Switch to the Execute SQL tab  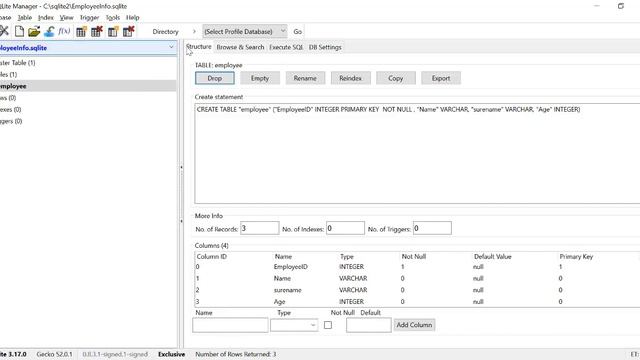pos(286,47)
